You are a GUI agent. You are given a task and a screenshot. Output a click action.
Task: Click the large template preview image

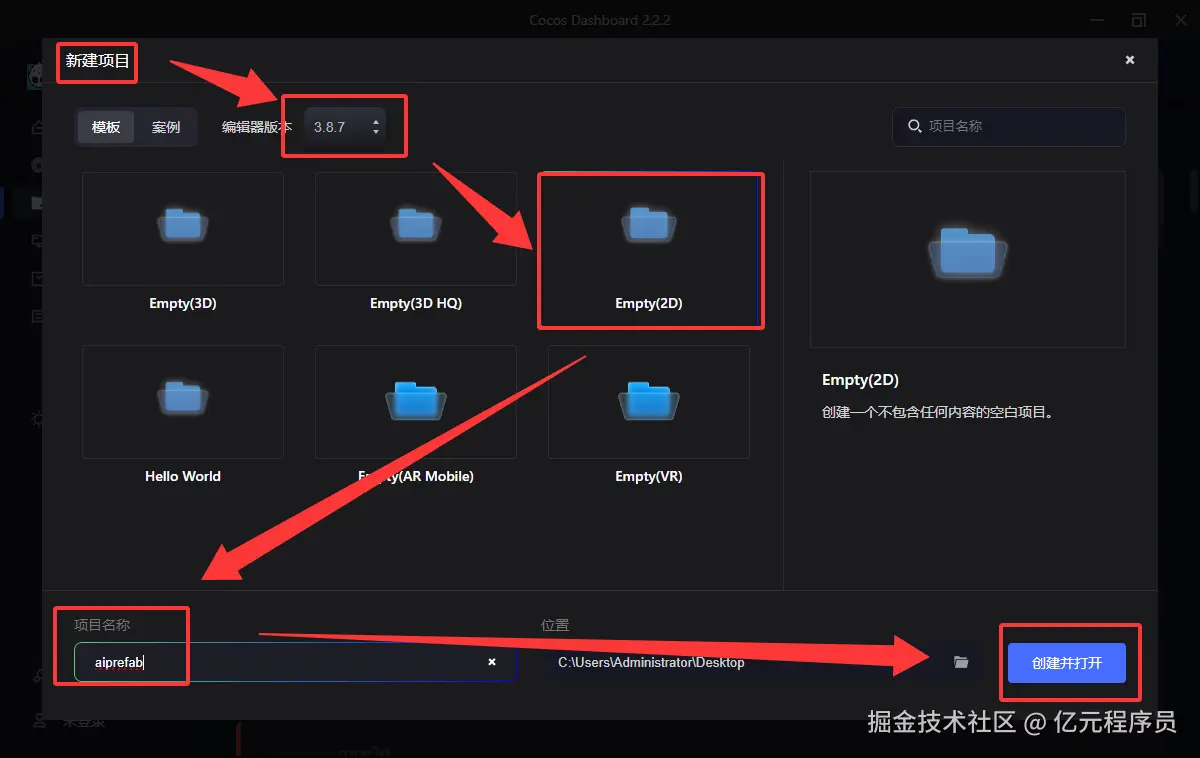pos(968,259)
